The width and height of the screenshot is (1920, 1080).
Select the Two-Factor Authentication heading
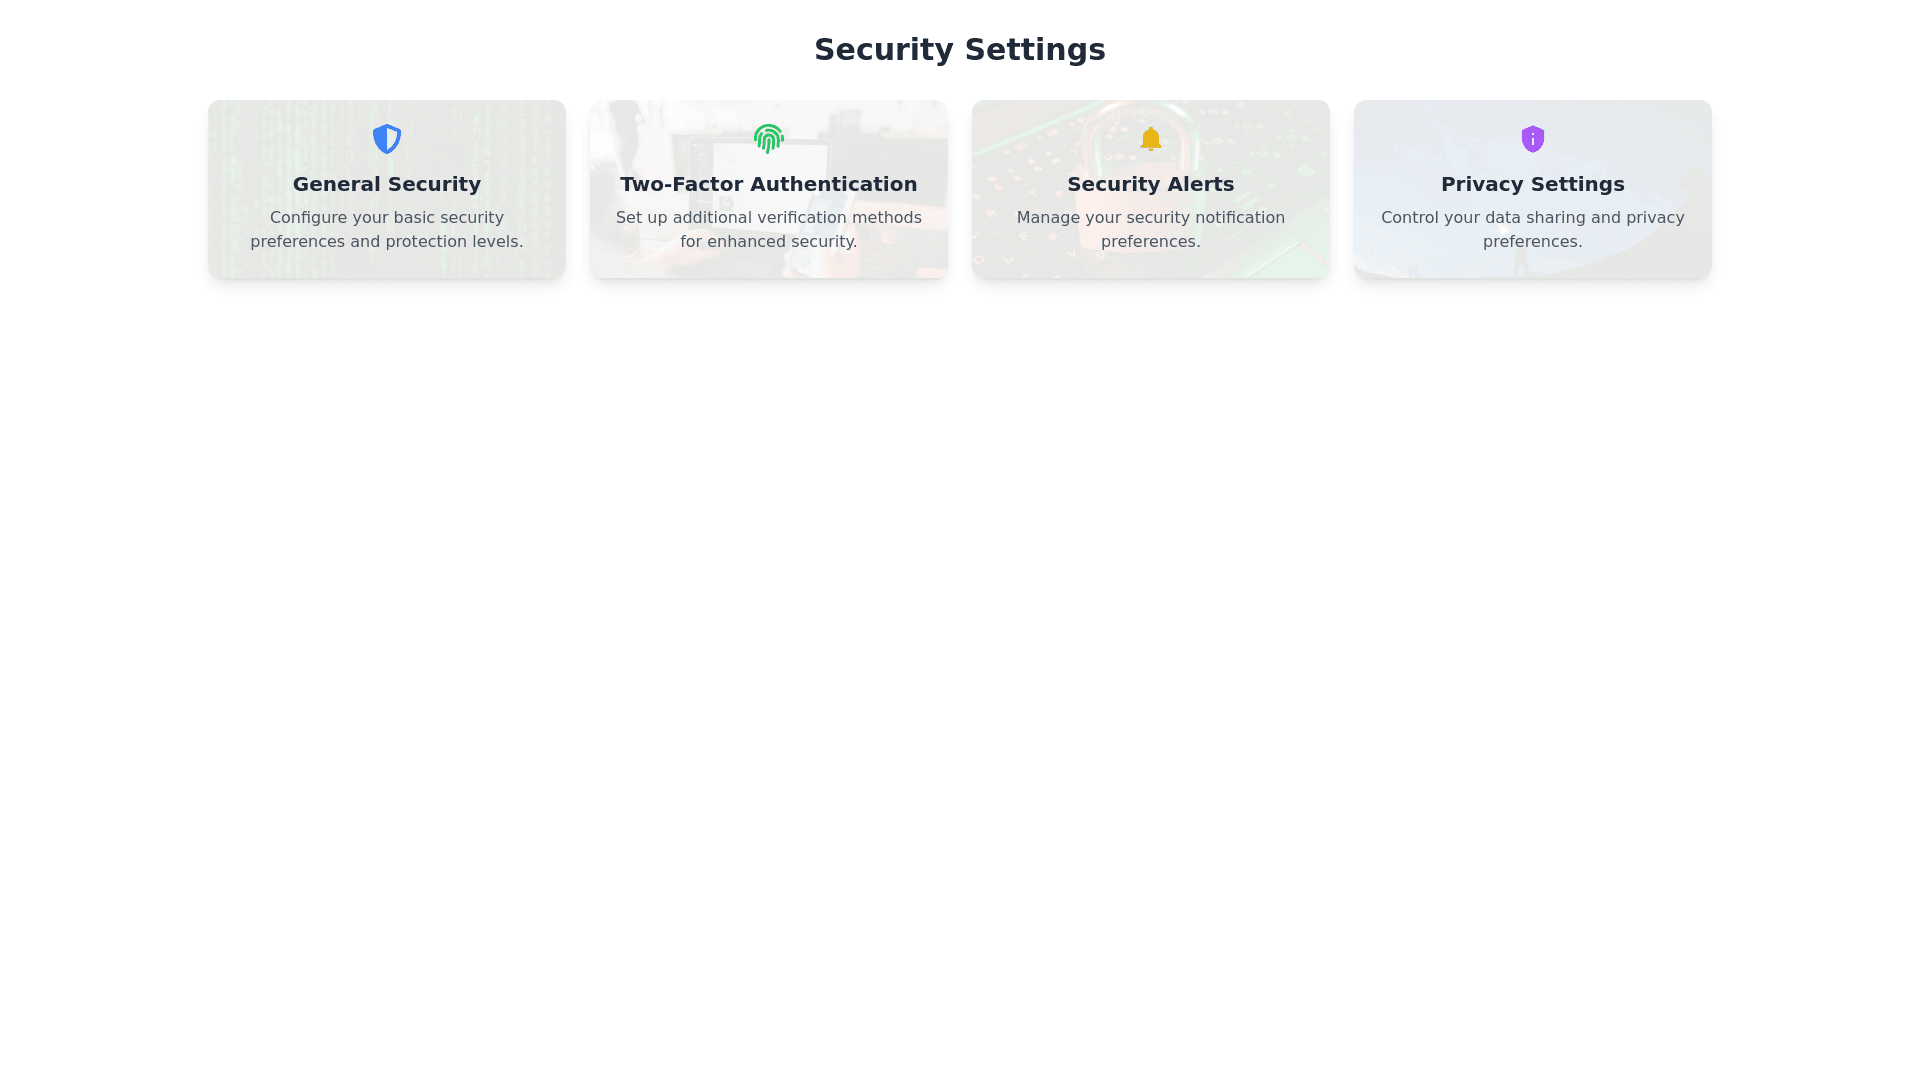(768, 184)
